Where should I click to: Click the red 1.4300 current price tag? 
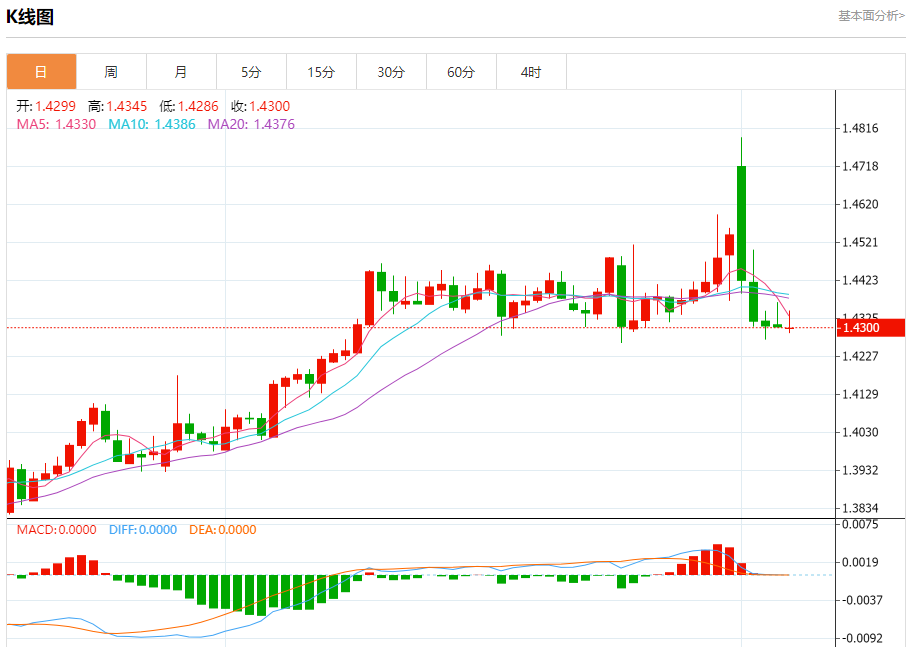tap(870, 328)
